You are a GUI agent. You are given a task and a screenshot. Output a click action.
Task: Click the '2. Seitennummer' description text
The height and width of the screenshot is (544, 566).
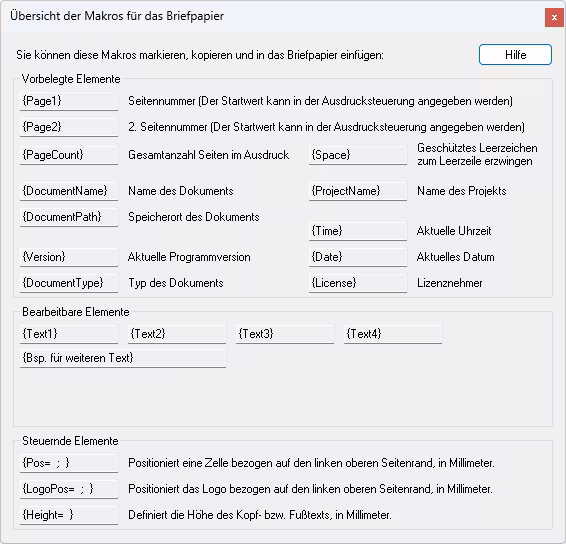326,127
